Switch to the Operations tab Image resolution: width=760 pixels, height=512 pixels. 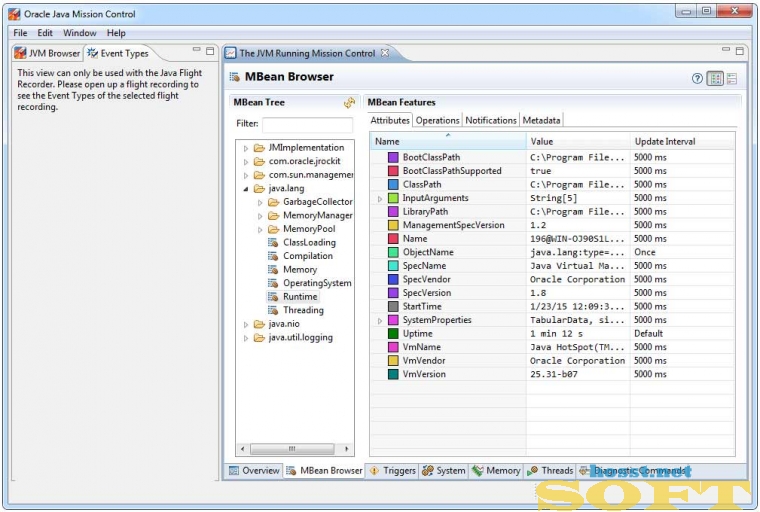[x=437, y=120]
